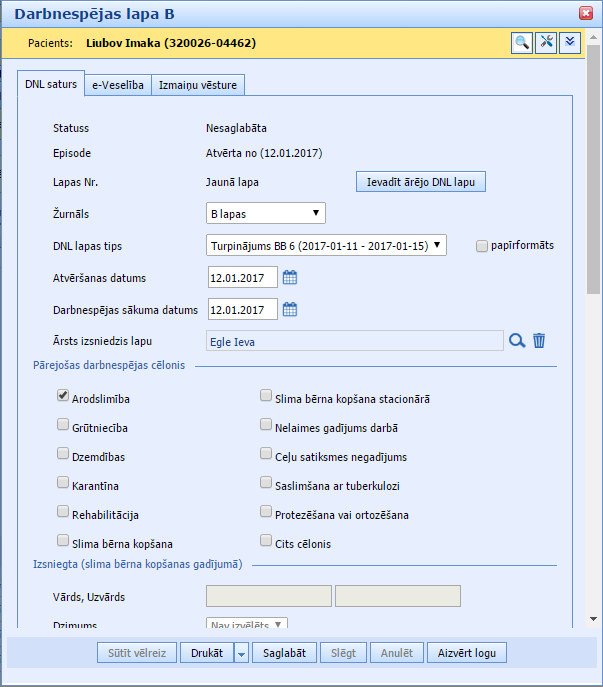Search for doctor with magnifier icon
This screenshot has height=687, width=603.
(517, 341)
